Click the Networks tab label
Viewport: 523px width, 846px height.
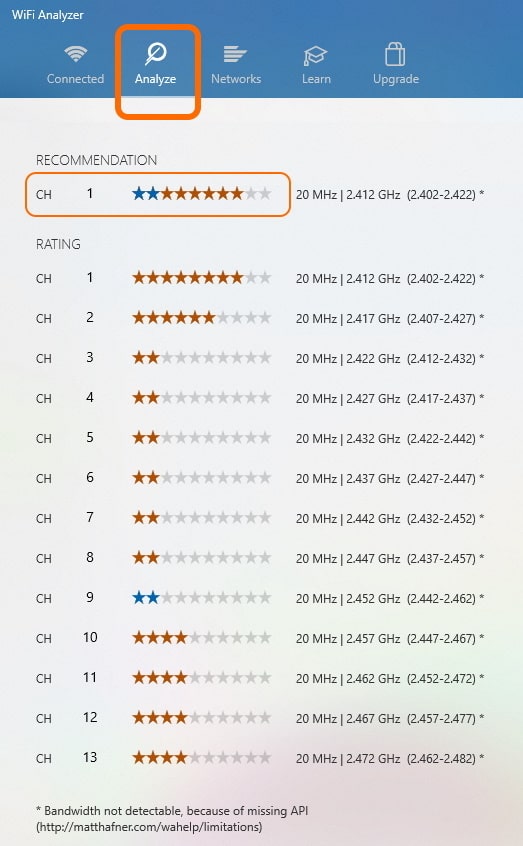coord(236,79)
